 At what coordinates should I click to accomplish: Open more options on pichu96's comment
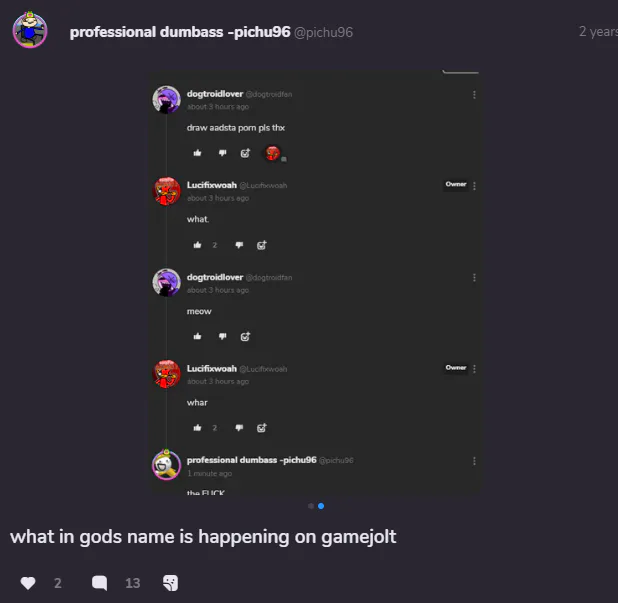474,461
